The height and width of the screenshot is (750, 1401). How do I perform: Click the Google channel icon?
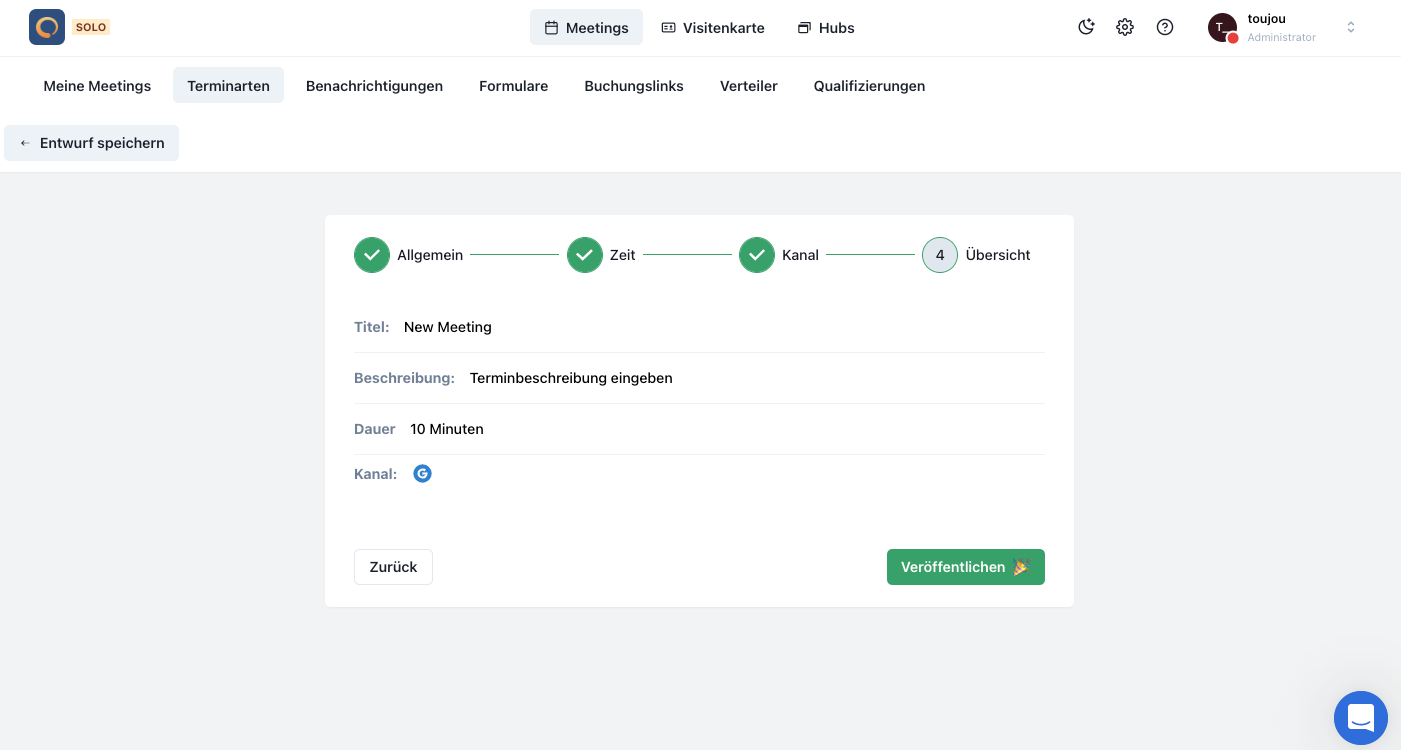(x=423, y=474)
